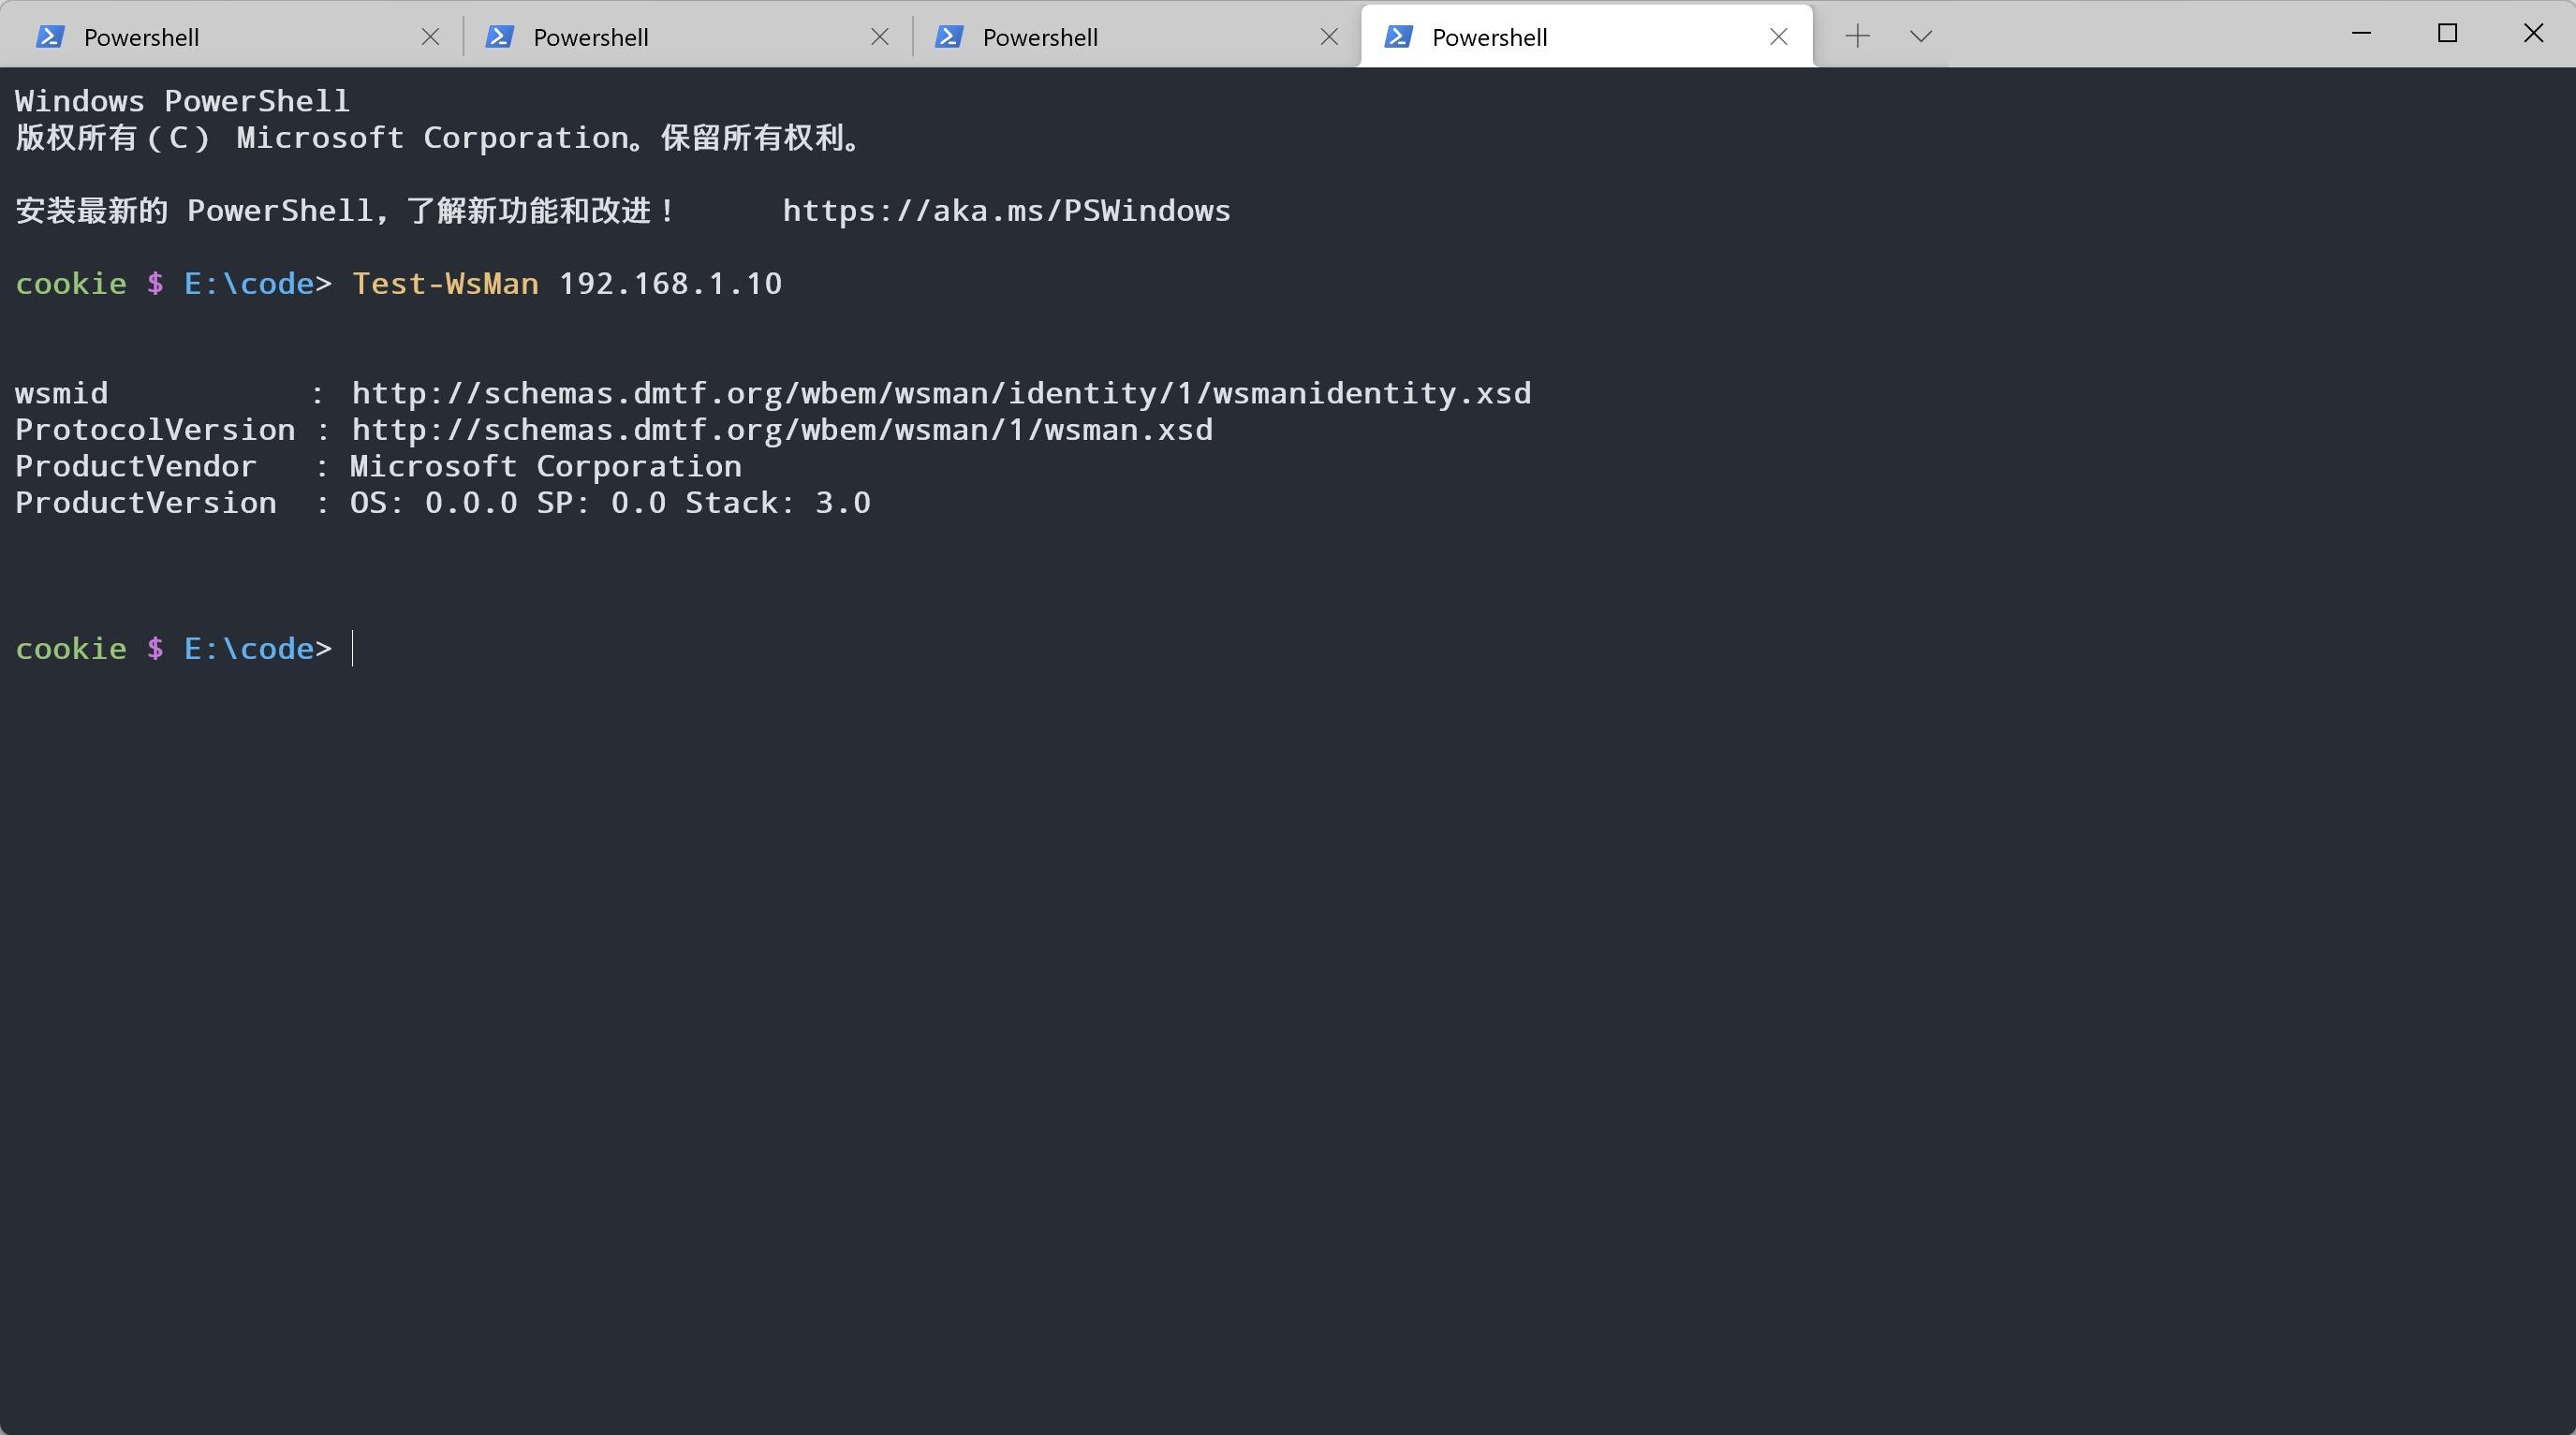
Task: Click the Test-WsMan command text
Action: 445,284
